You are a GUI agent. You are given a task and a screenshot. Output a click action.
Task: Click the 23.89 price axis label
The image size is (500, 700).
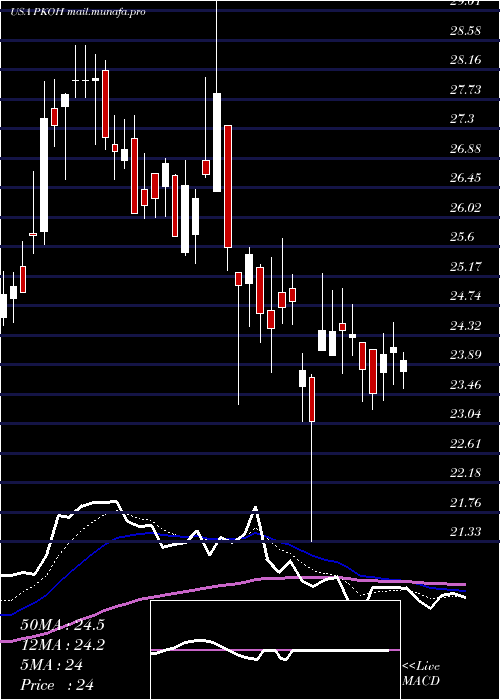[465, 355]
